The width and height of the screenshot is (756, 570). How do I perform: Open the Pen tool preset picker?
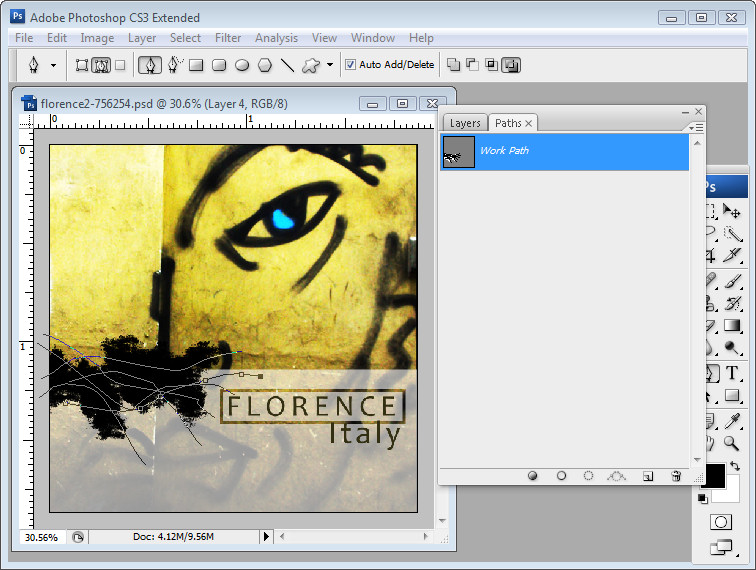point(54,65)
